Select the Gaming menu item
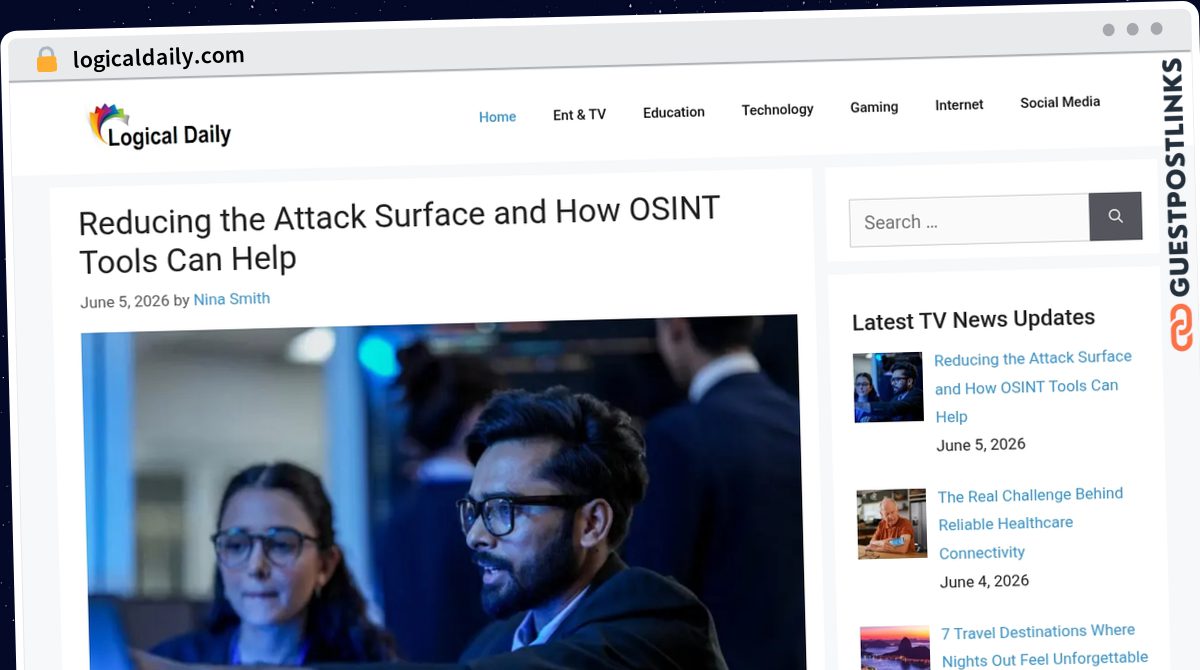This screenshot has width=1200, height=670. point(874,107)
